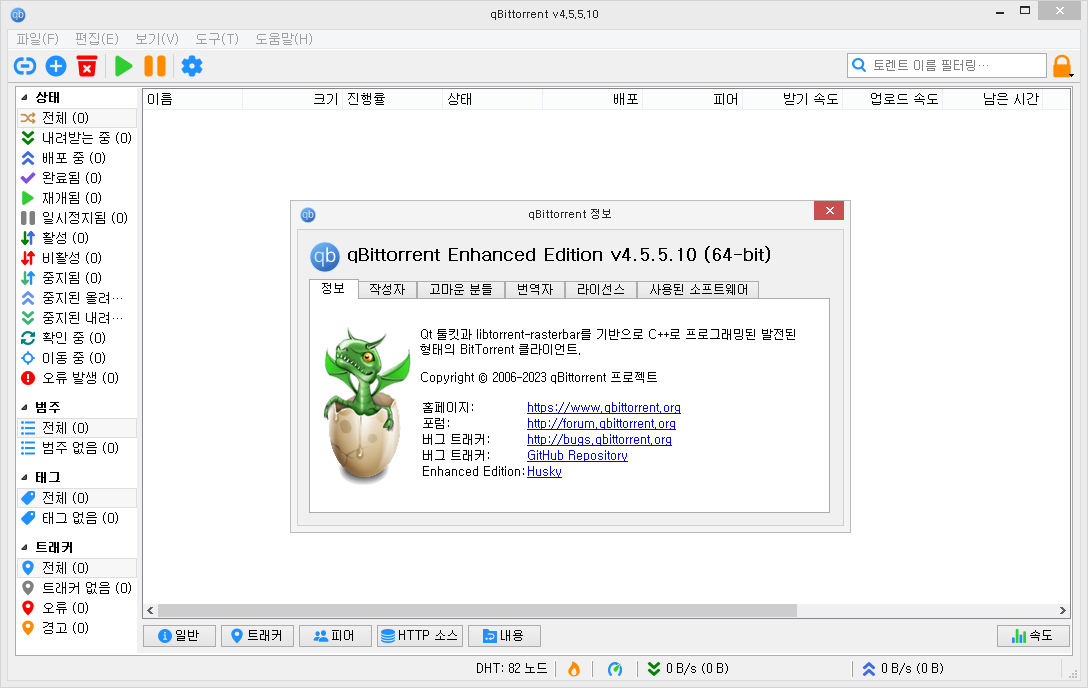Open the 보기(V) menu
The height and width of the screenshot is (688, 1088).
(x=157, y=39)
